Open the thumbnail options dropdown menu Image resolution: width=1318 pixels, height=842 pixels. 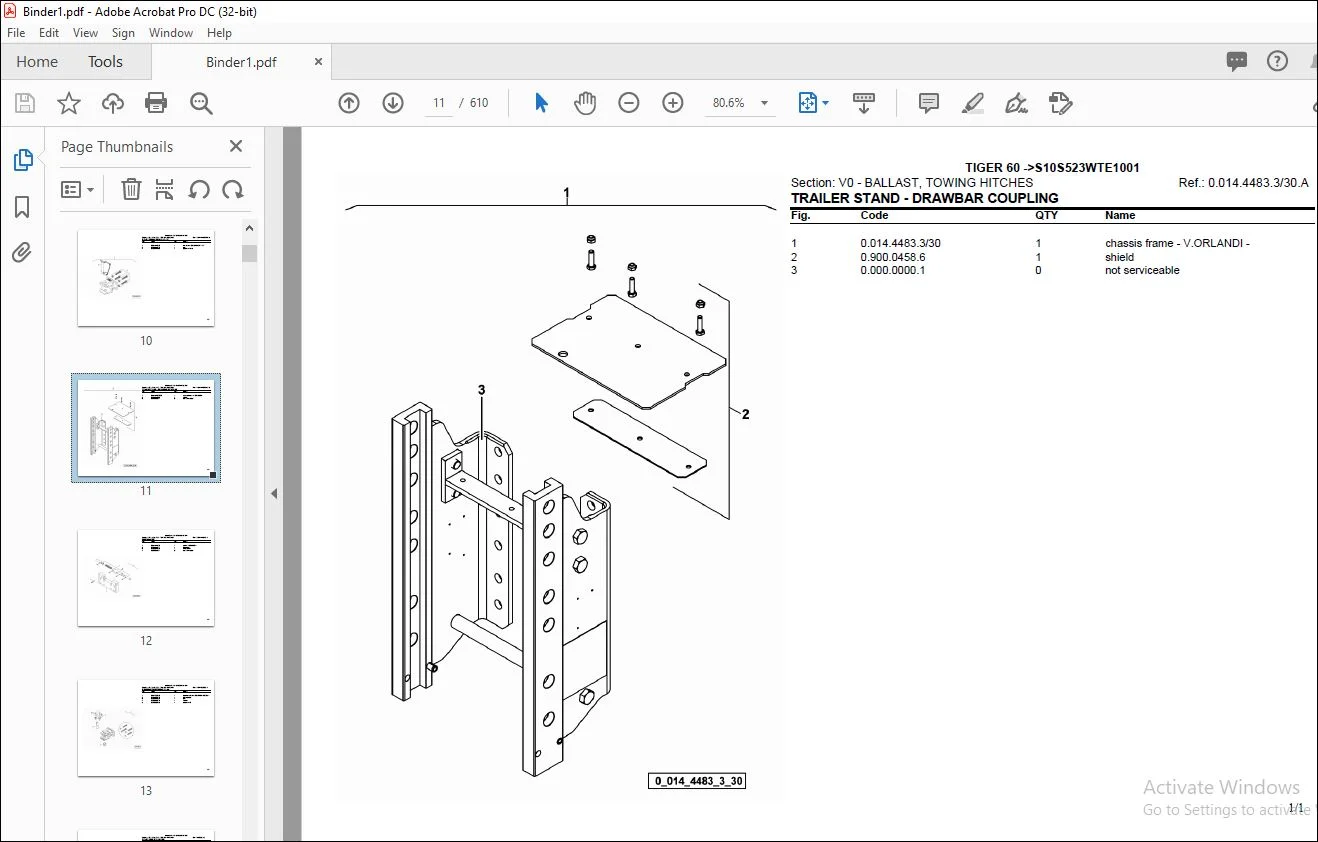click(78, 190)
